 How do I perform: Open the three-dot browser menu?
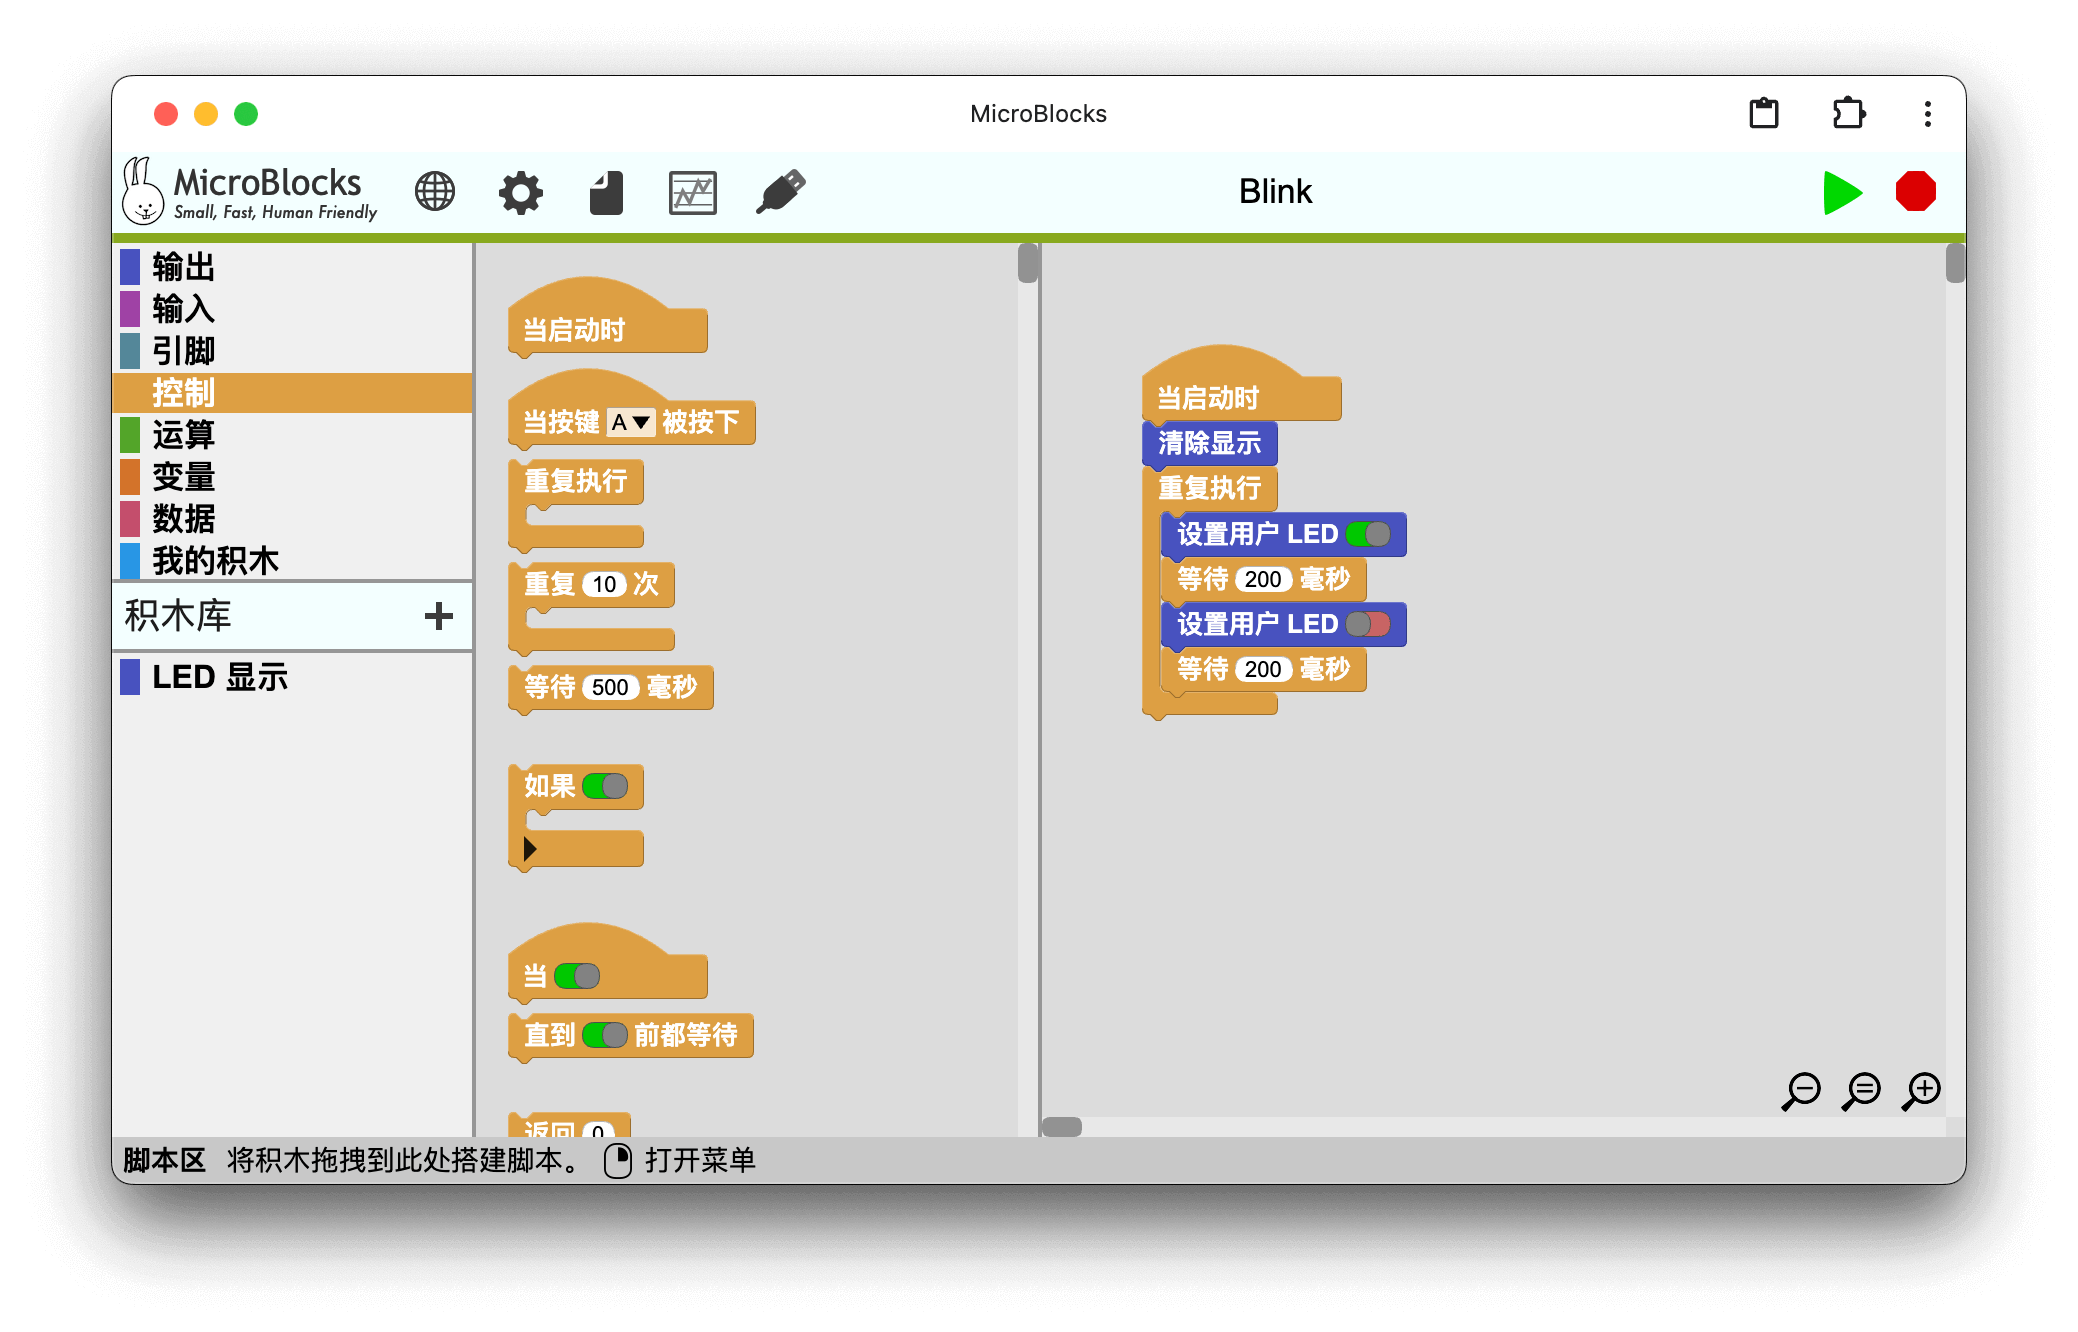tap(1927, 113)
